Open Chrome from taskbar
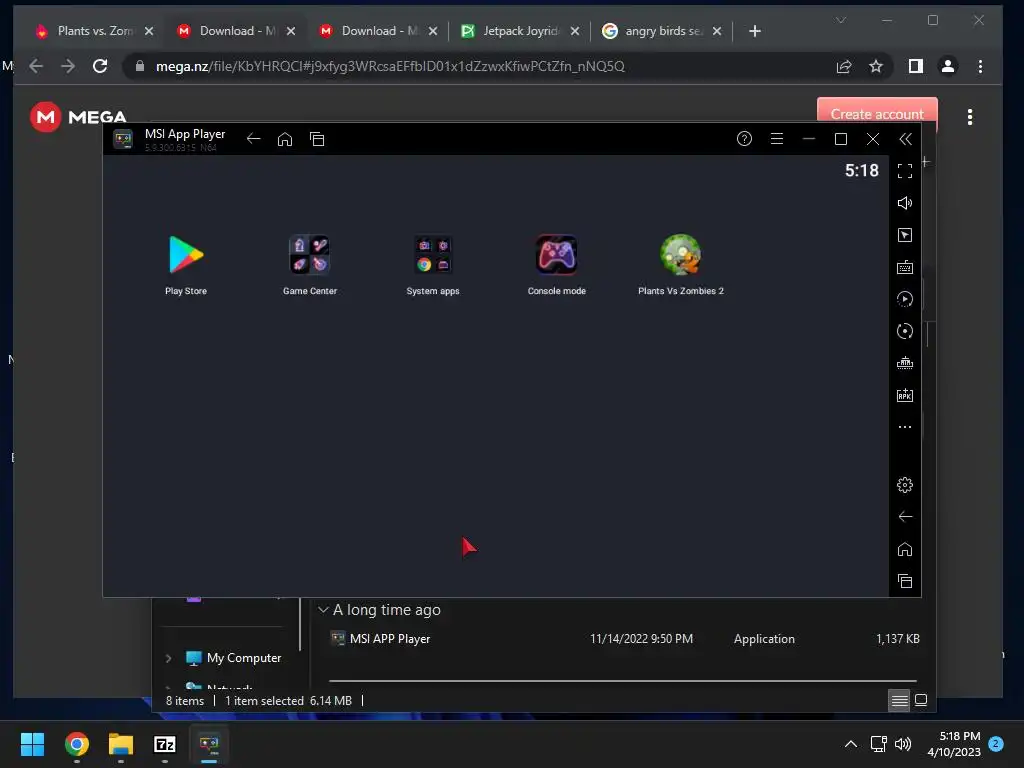 tap(76, 744)
